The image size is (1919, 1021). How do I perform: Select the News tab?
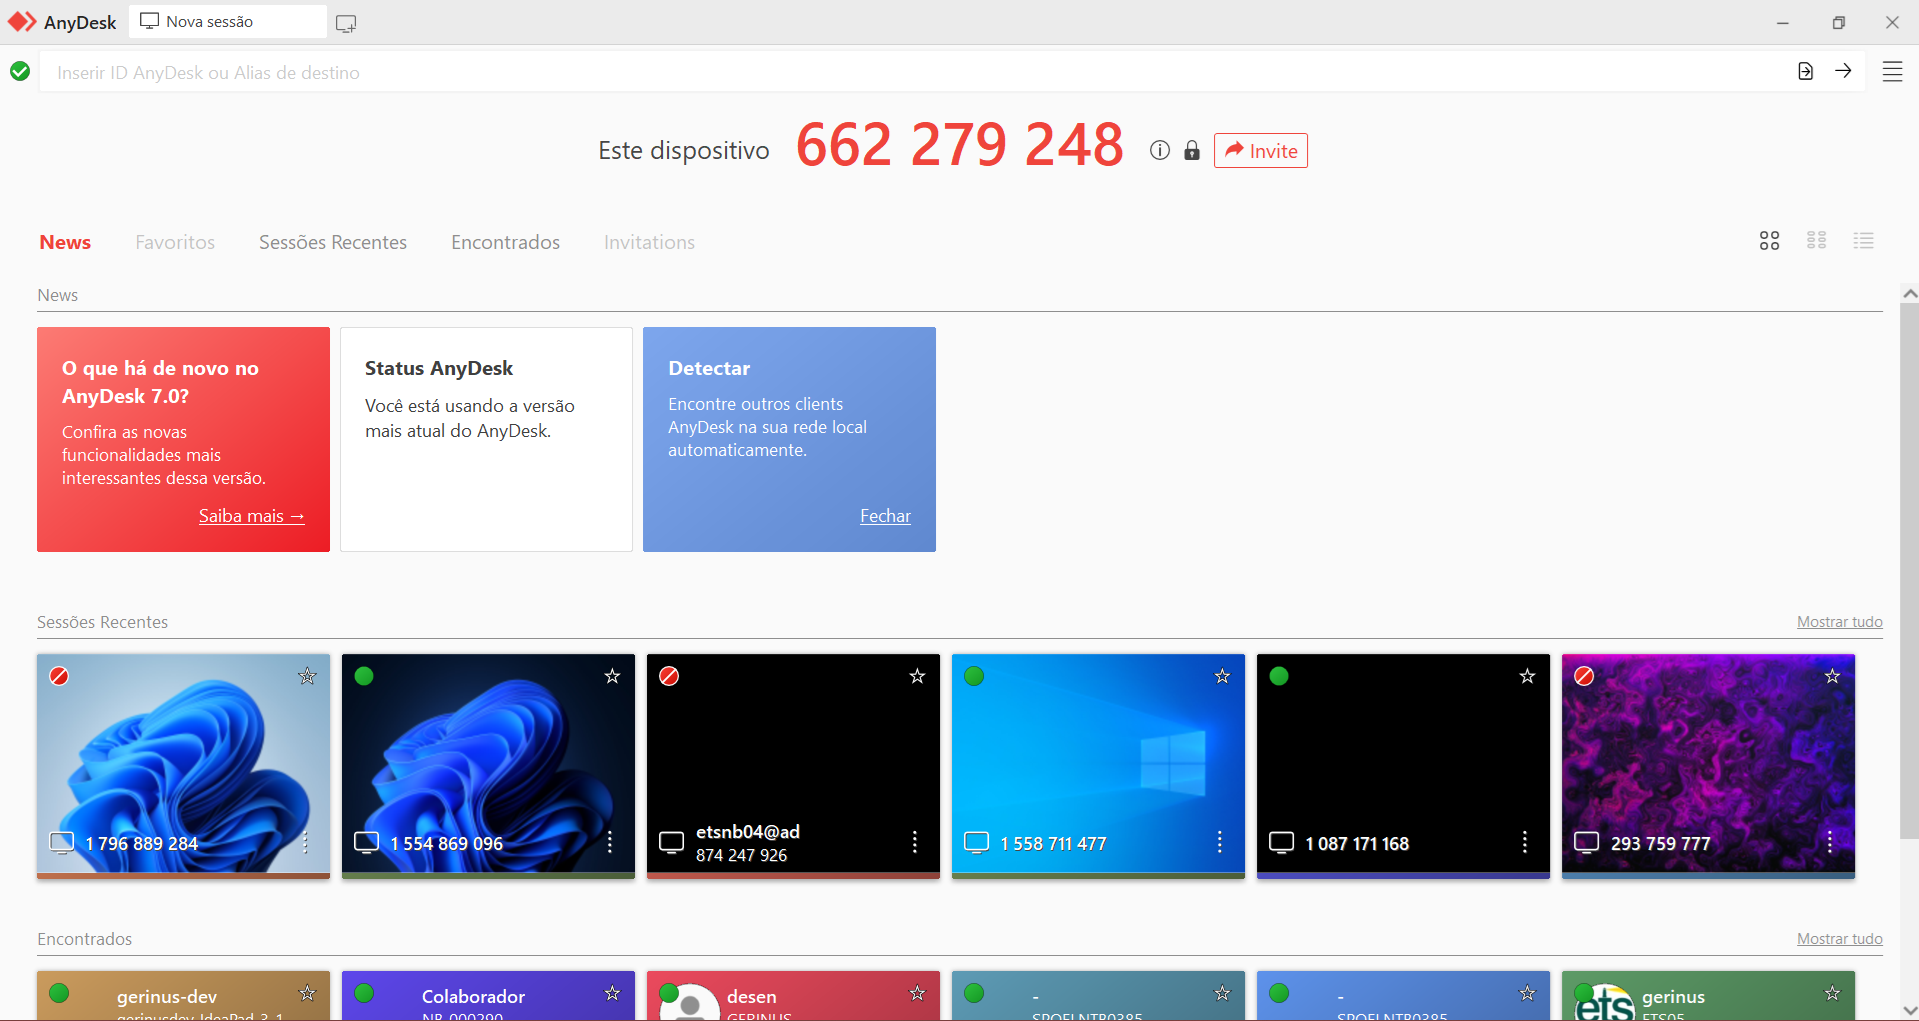65,242
